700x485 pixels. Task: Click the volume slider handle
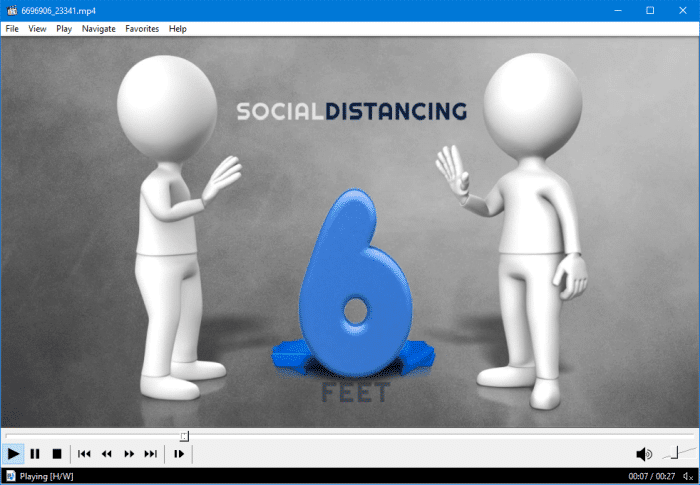pyautogui.click(x=675, y=453)
